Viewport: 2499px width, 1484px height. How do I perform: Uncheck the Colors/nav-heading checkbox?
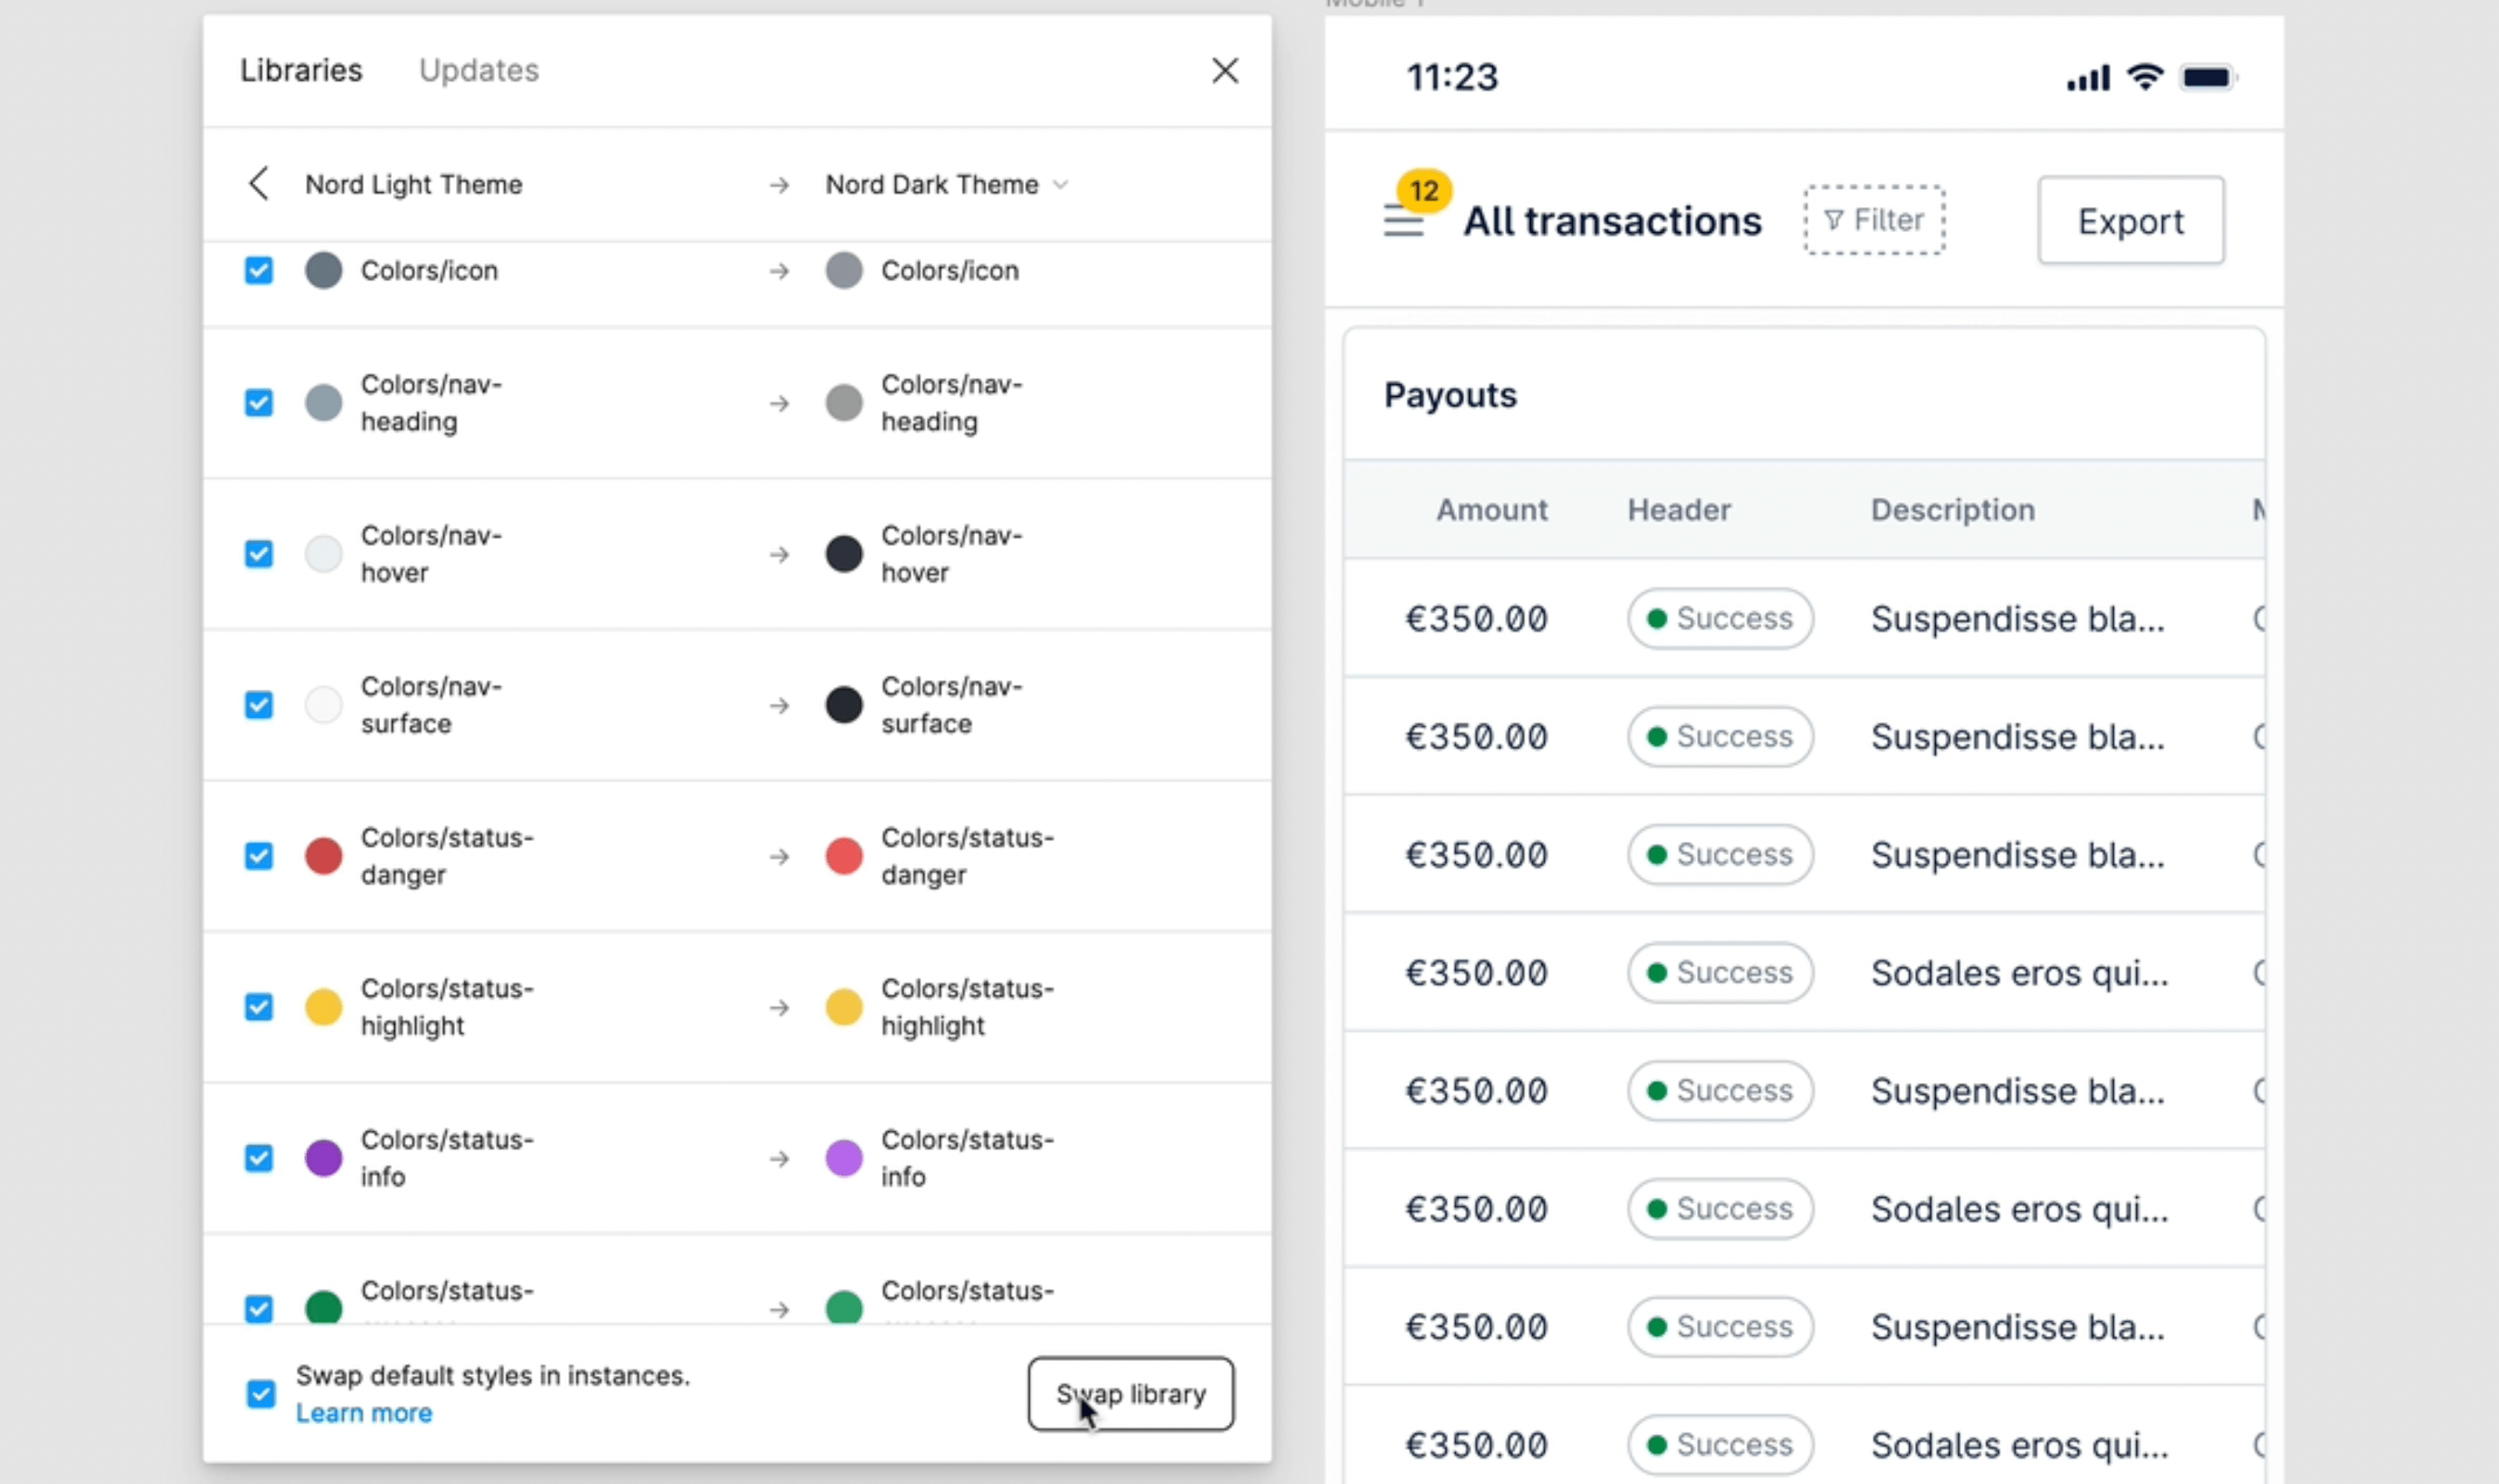tap(259, 403)
